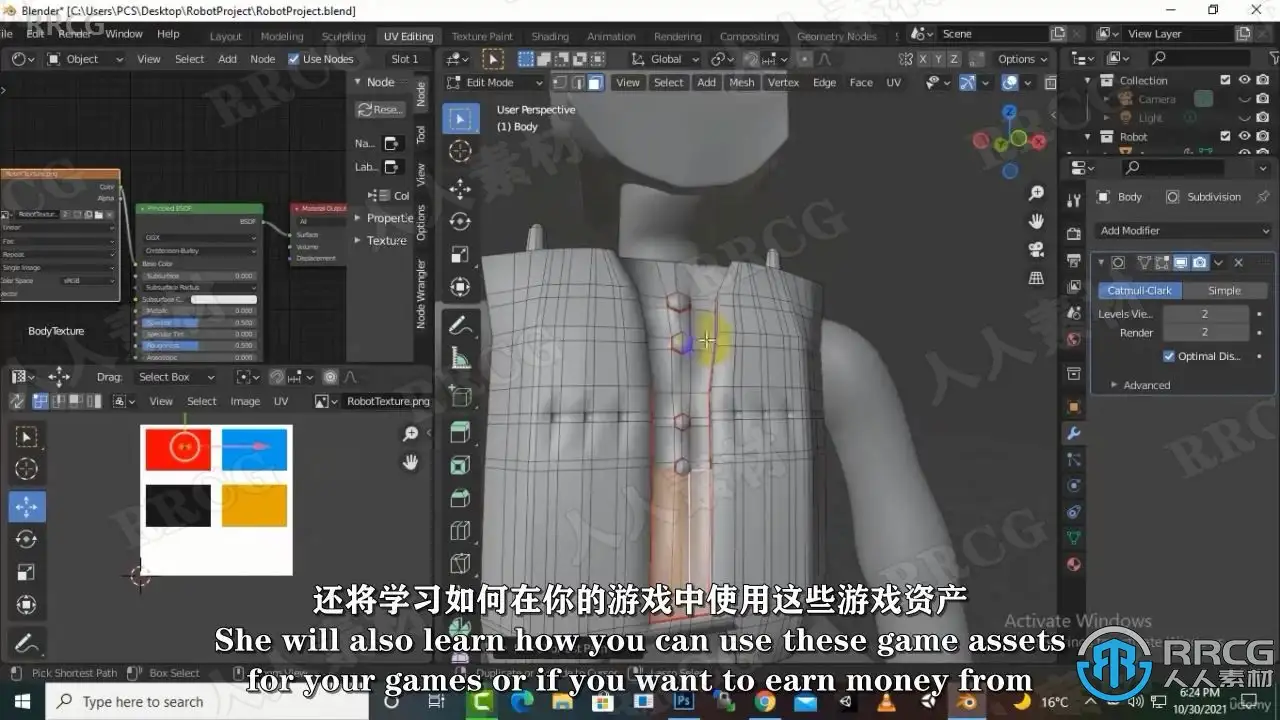Open the Edit Mode dropdown
1280x720 pixels.
[495, 83]
